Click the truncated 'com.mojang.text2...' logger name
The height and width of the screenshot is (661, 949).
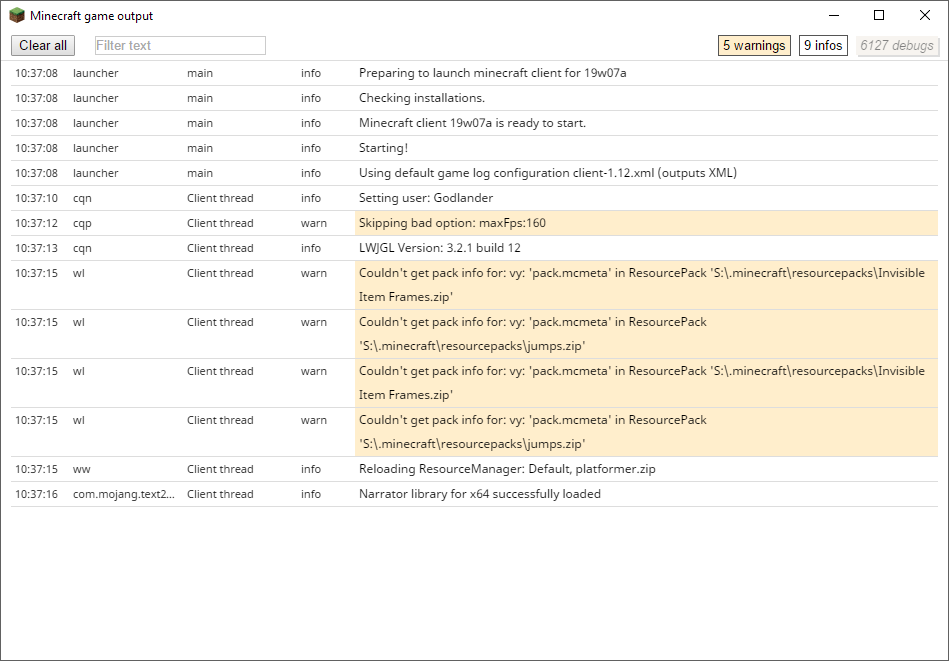[x=123, y=494]
